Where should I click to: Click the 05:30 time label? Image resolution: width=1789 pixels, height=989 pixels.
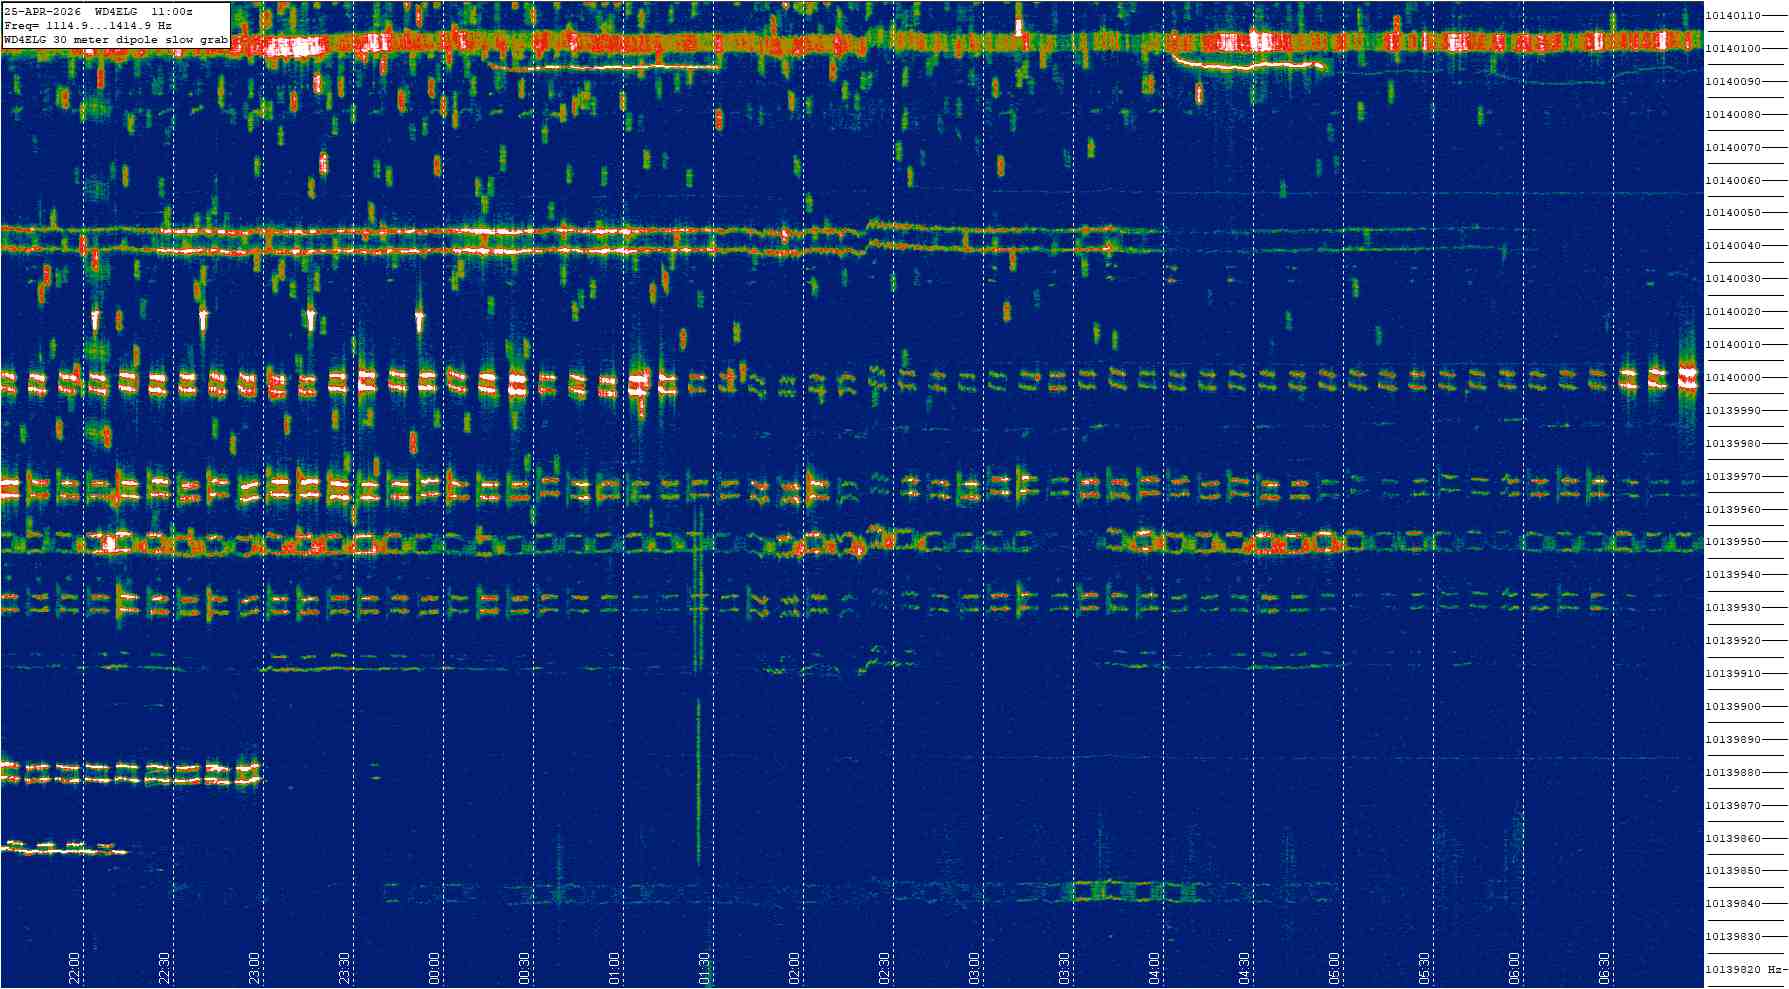click(x=1425, y=967)
